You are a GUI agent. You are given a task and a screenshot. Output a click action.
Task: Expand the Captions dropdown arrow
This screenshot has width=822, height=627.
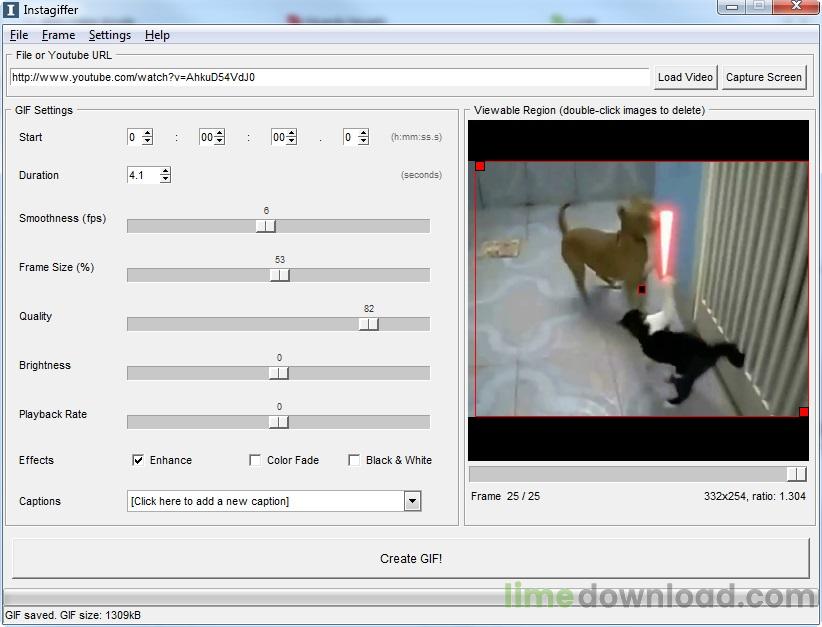pos(413,501)
